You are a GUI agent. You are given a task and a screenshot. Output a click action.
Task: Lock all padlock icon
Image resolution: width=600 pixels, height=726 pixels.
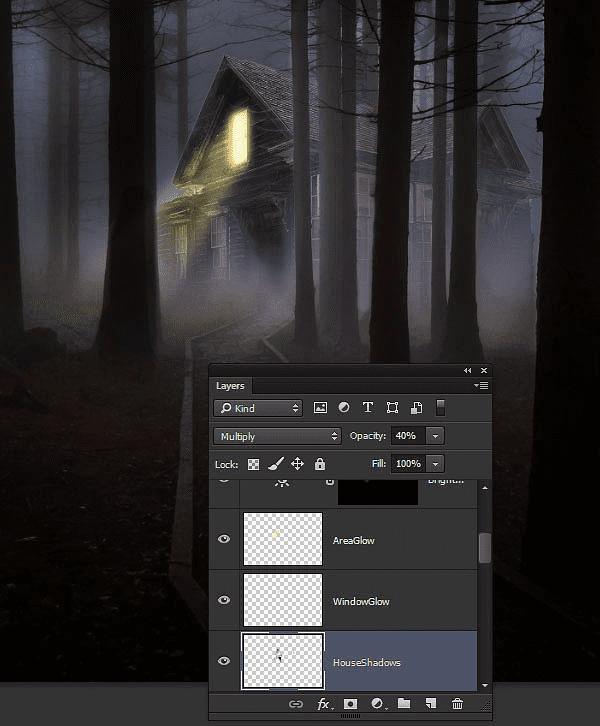[320, 464]
